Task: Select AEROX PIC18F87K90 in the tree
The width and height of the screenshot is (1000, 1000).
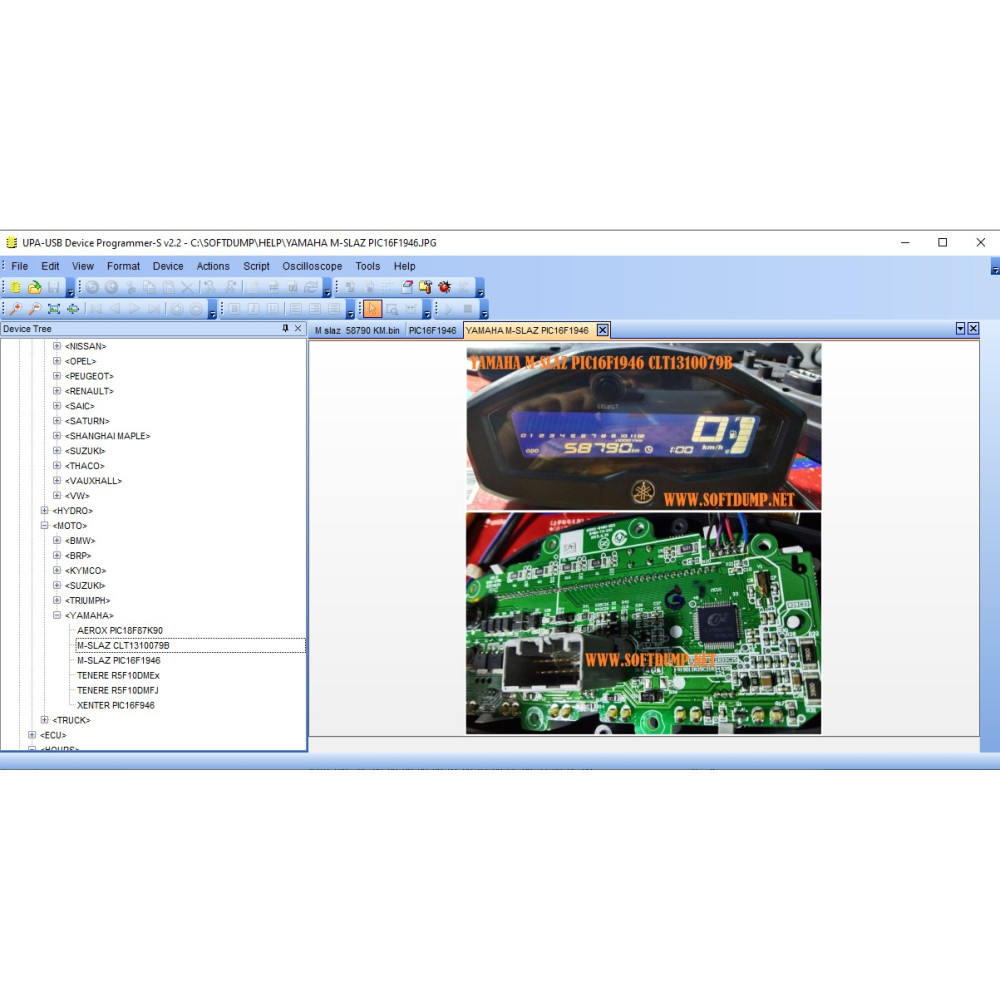Action: pyautogui.click(x=120, y=630)
